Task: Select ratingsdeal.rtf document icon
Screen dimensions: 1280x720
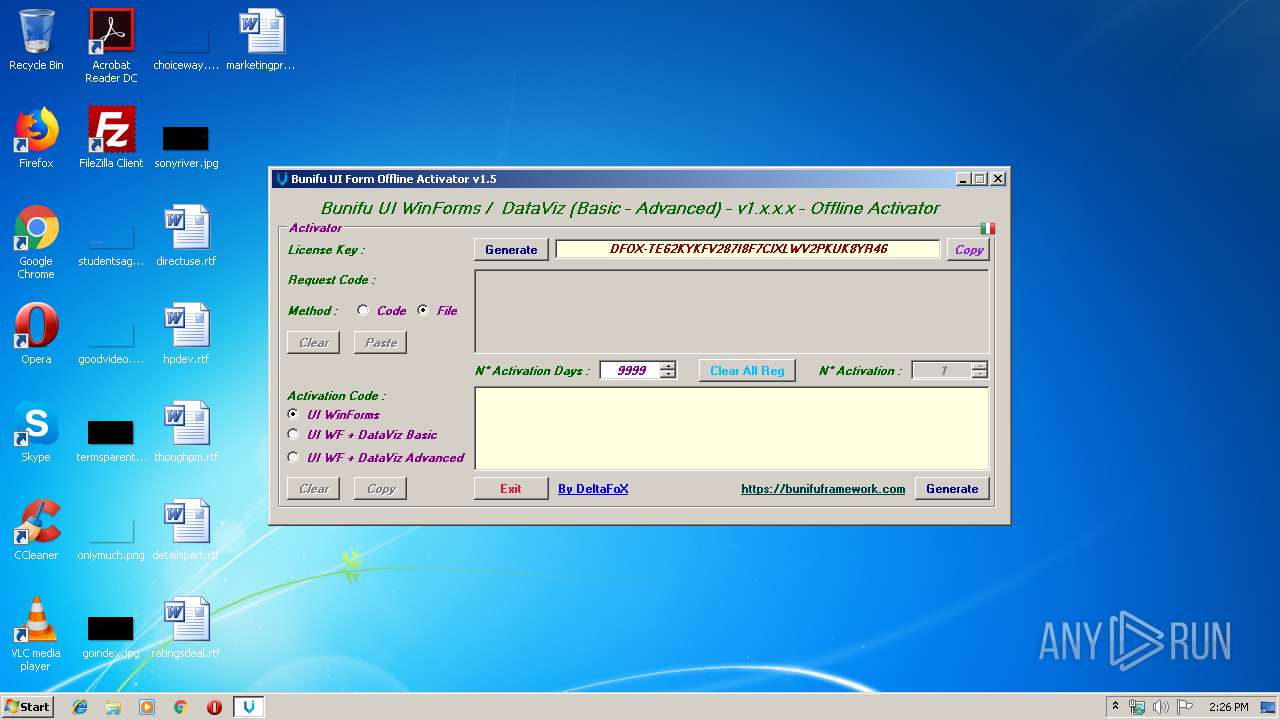Action: pos(186,628)
